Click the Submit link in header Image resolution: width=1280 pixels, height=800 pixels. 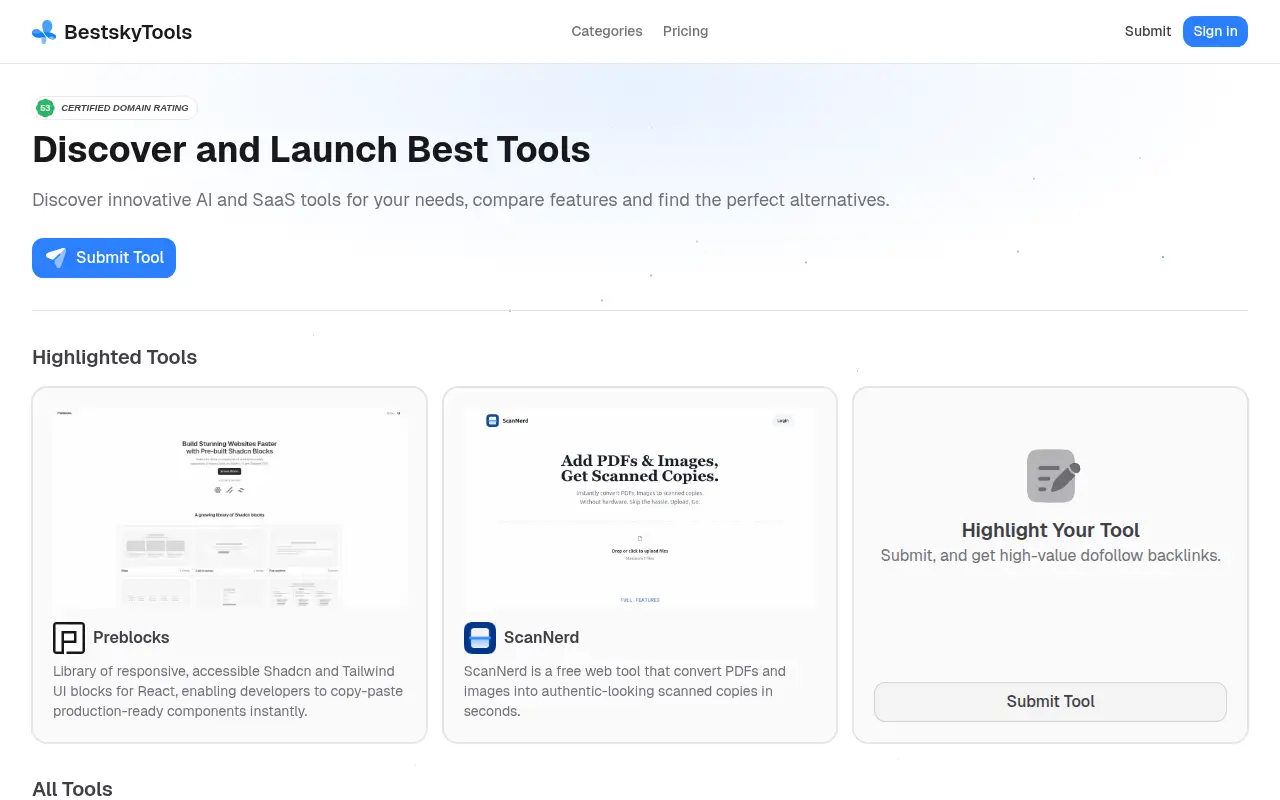click(1147, 31)
